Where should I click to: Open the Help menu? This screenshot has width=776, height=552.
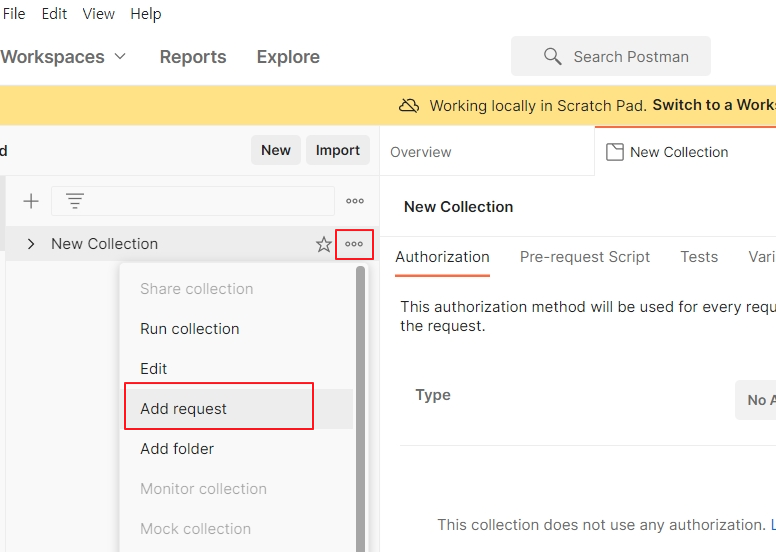(x=146, y=14)
